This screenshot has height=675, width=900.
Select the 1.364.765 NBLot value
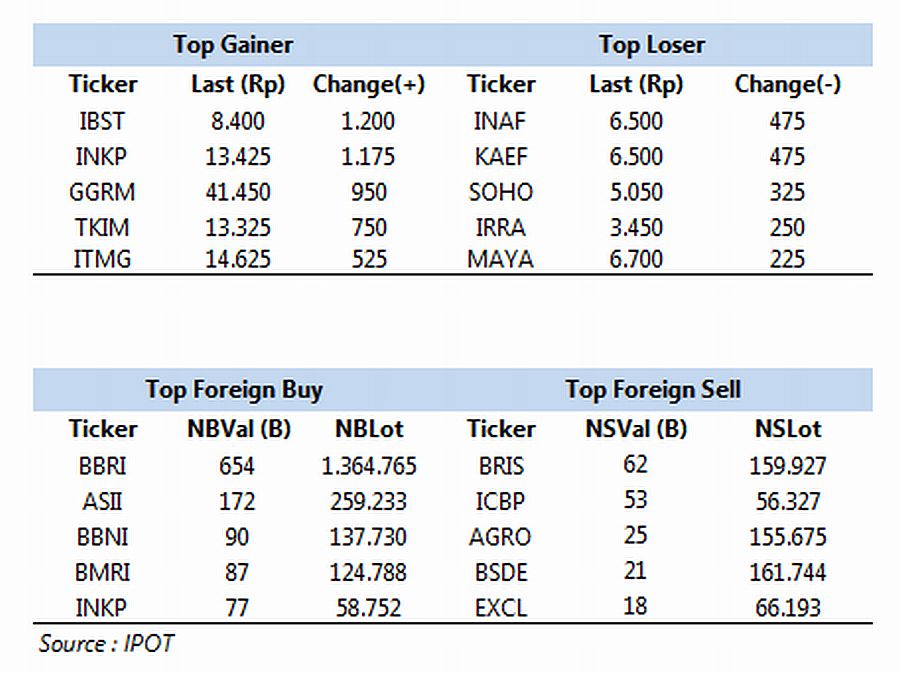pyautogui.click(x=368, y=466)
